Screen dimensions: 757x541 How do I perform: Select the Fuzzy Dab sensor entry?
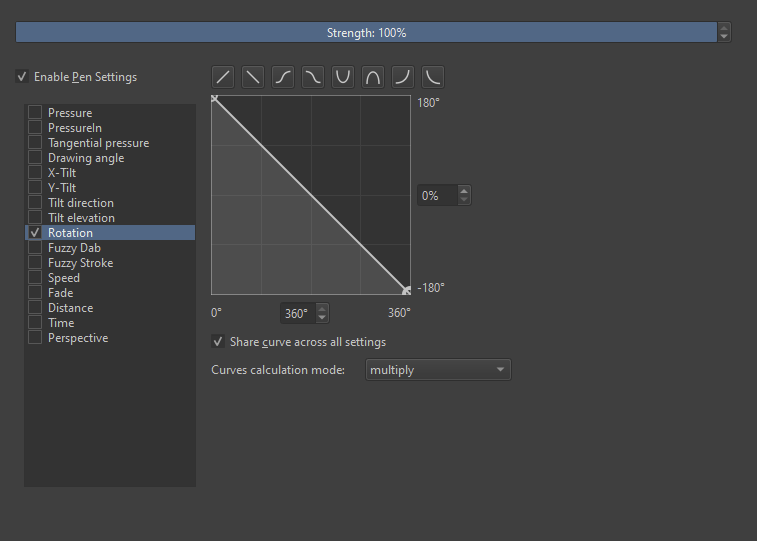(x=74, y=248)
